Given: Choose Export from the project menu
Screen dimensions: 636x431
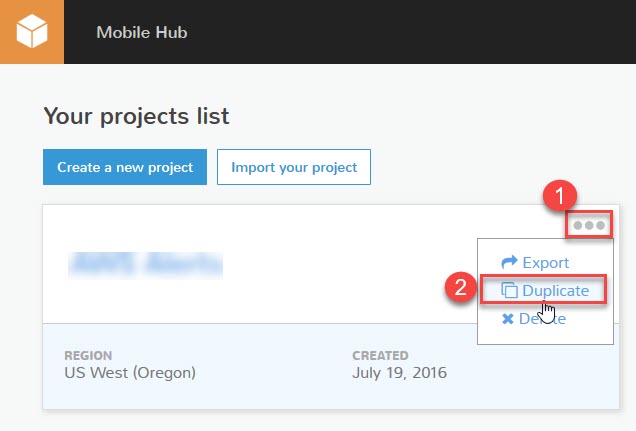Looking at the screenshot, I should [535, 263].
